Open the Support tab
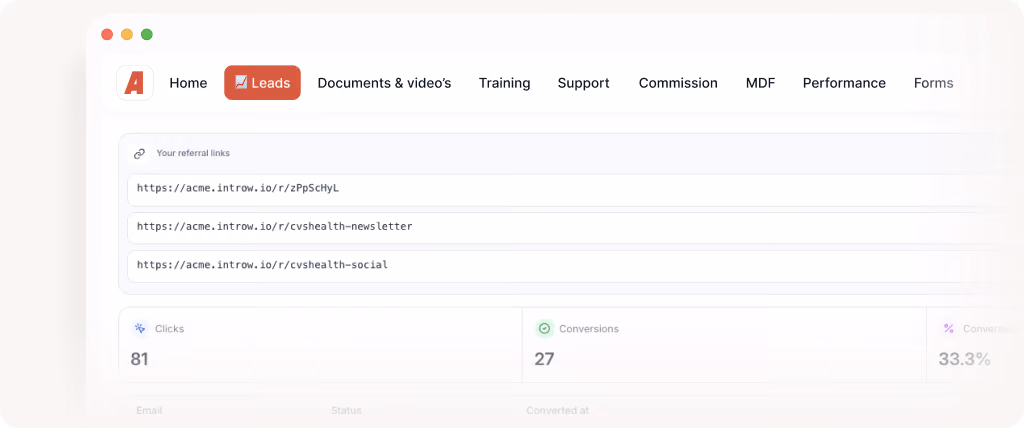This screenshot has width=1024, height=428. (583, 83)
